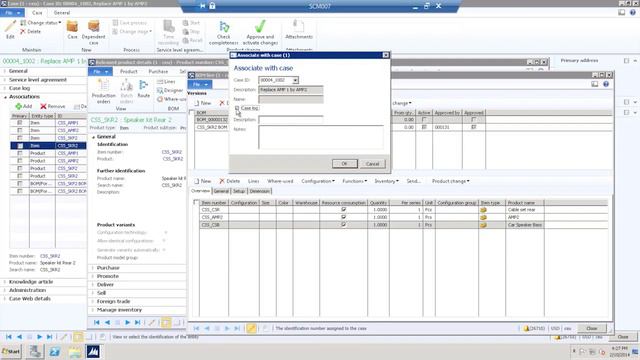Switch to the General ribbon tab
The image size is (640, 360).
[62, 13]
